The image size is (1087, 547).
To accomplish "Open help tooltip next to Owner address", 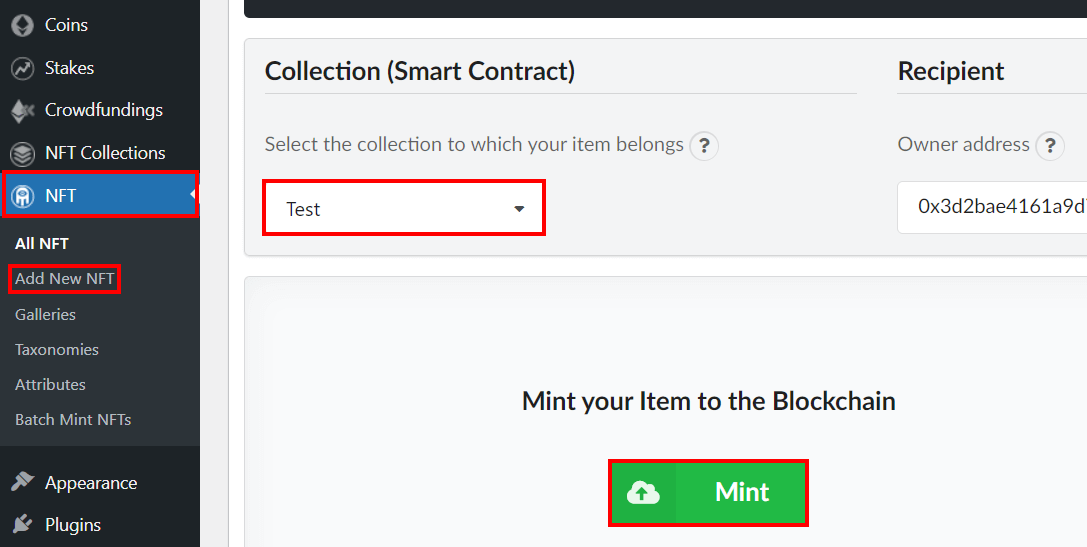I will click(1050, 146).
